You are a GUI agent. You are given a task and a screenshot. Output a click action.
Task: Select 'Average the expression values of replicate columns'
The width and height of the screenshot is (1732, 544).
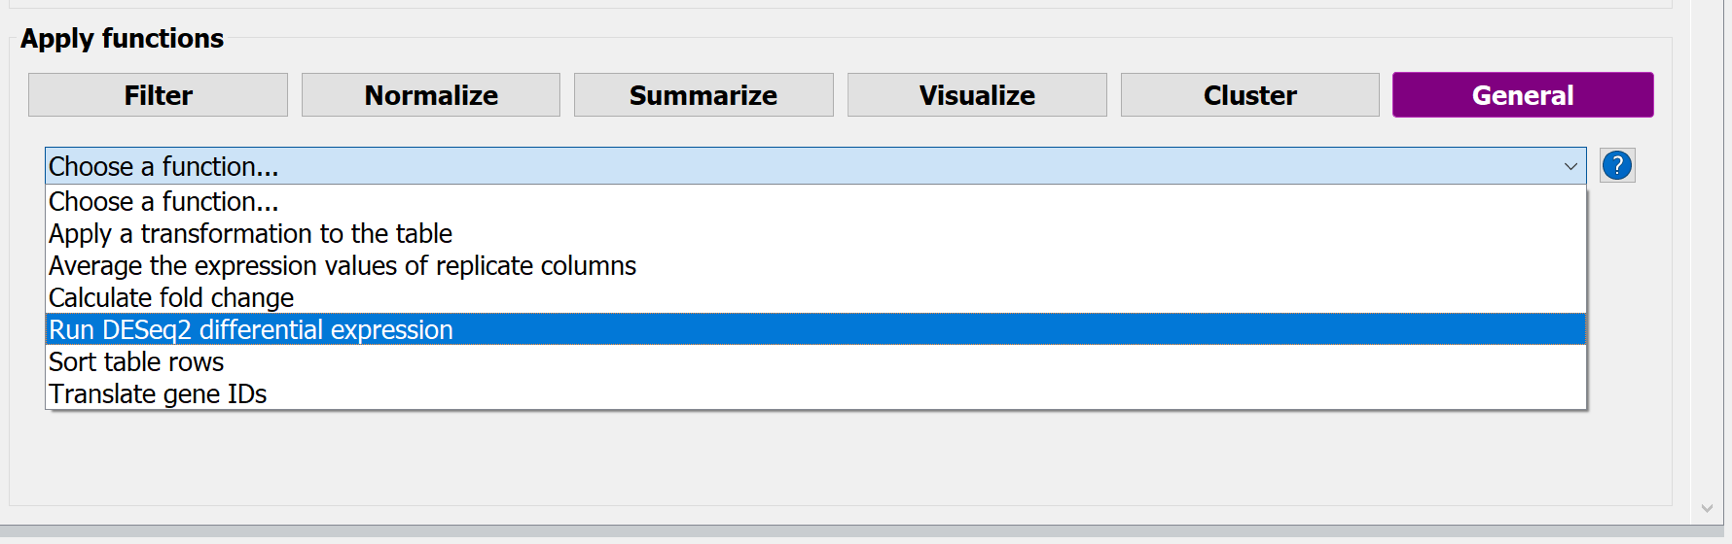[342, 266]
